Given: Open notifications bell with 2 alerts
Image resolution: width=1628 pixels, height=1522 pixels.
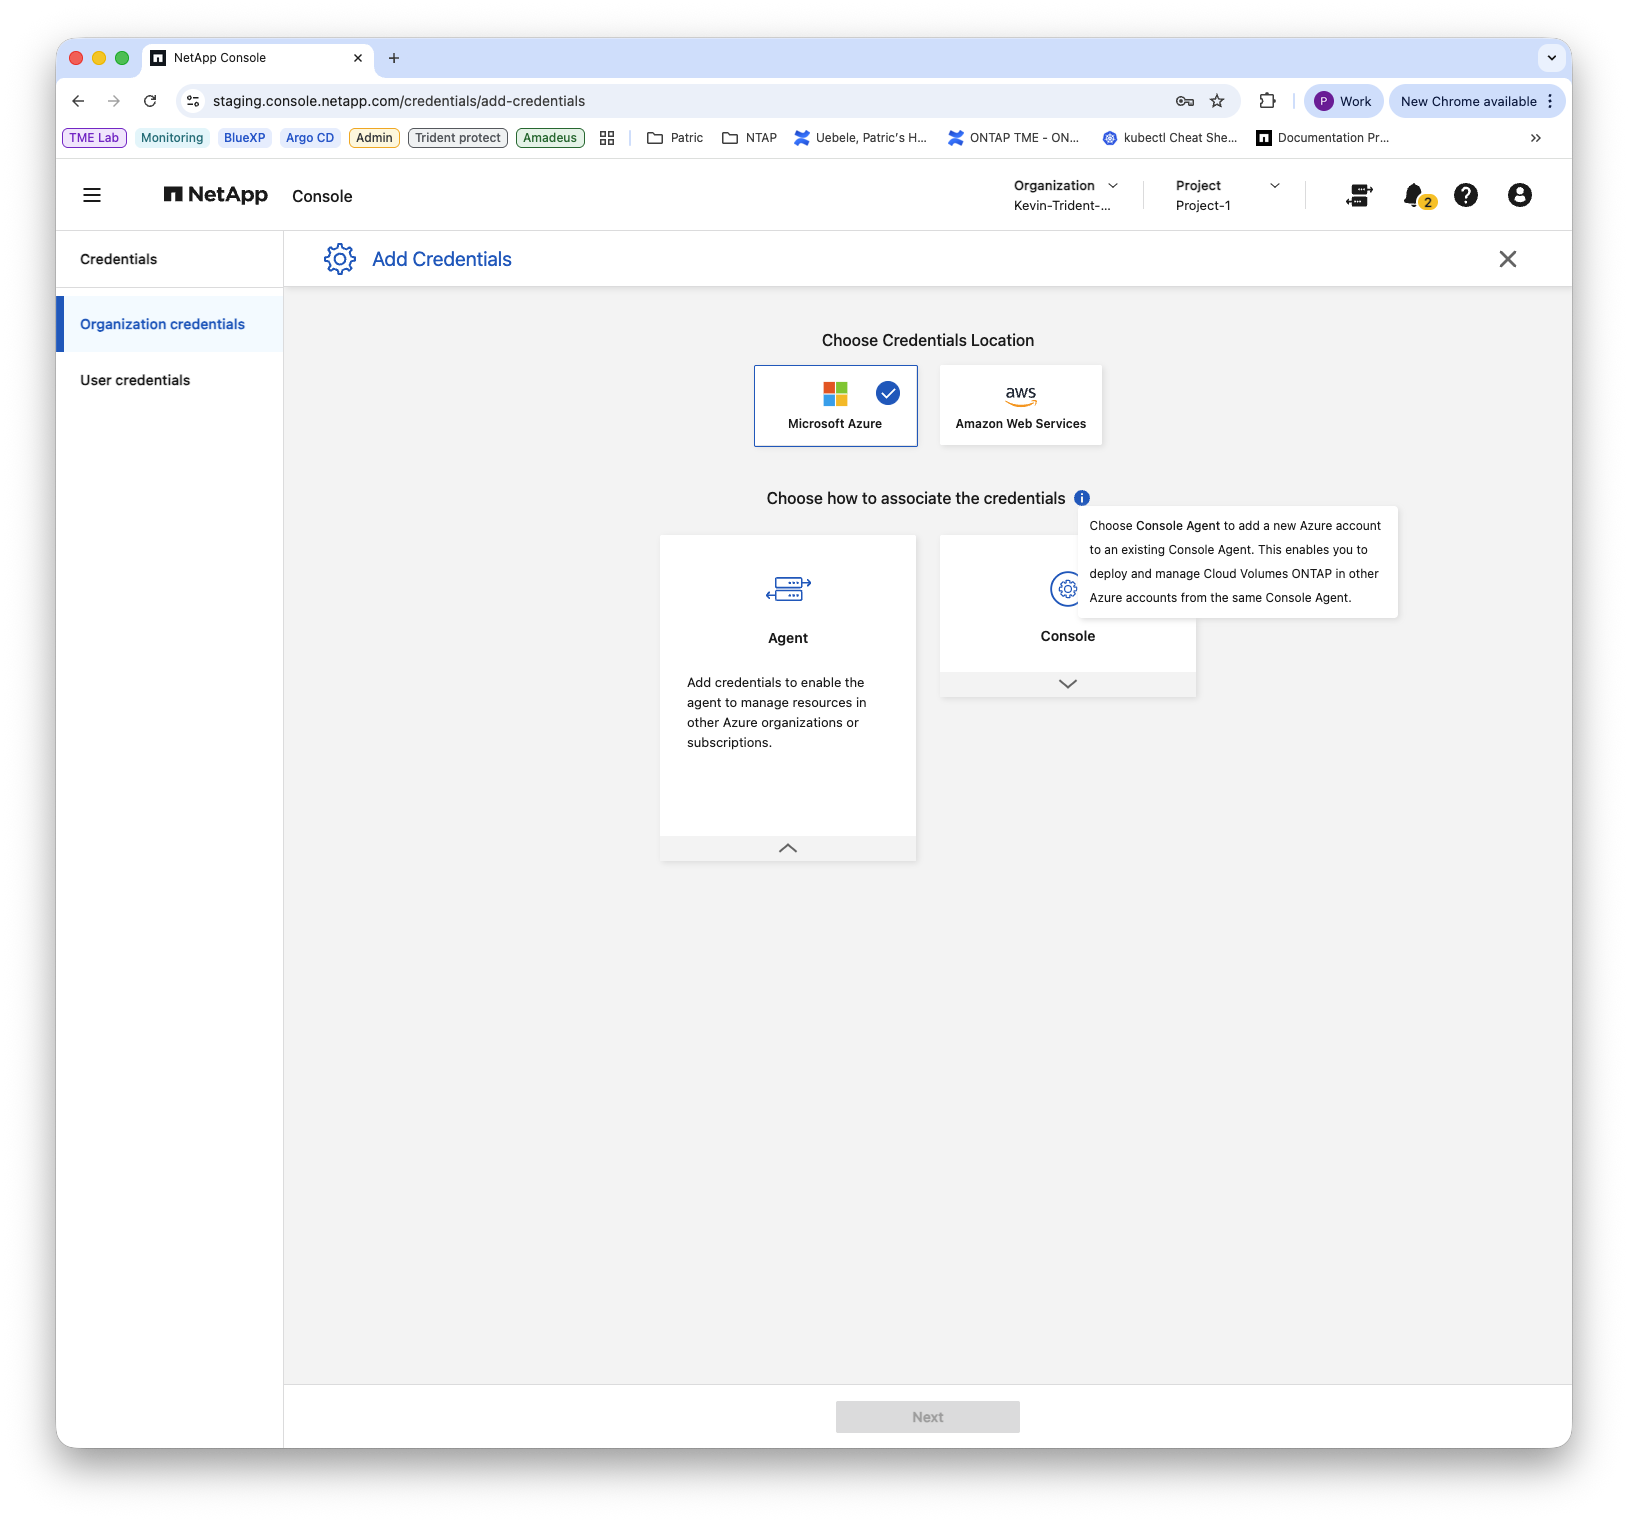Looking at the screenshot, I should tap(1418, 196).
